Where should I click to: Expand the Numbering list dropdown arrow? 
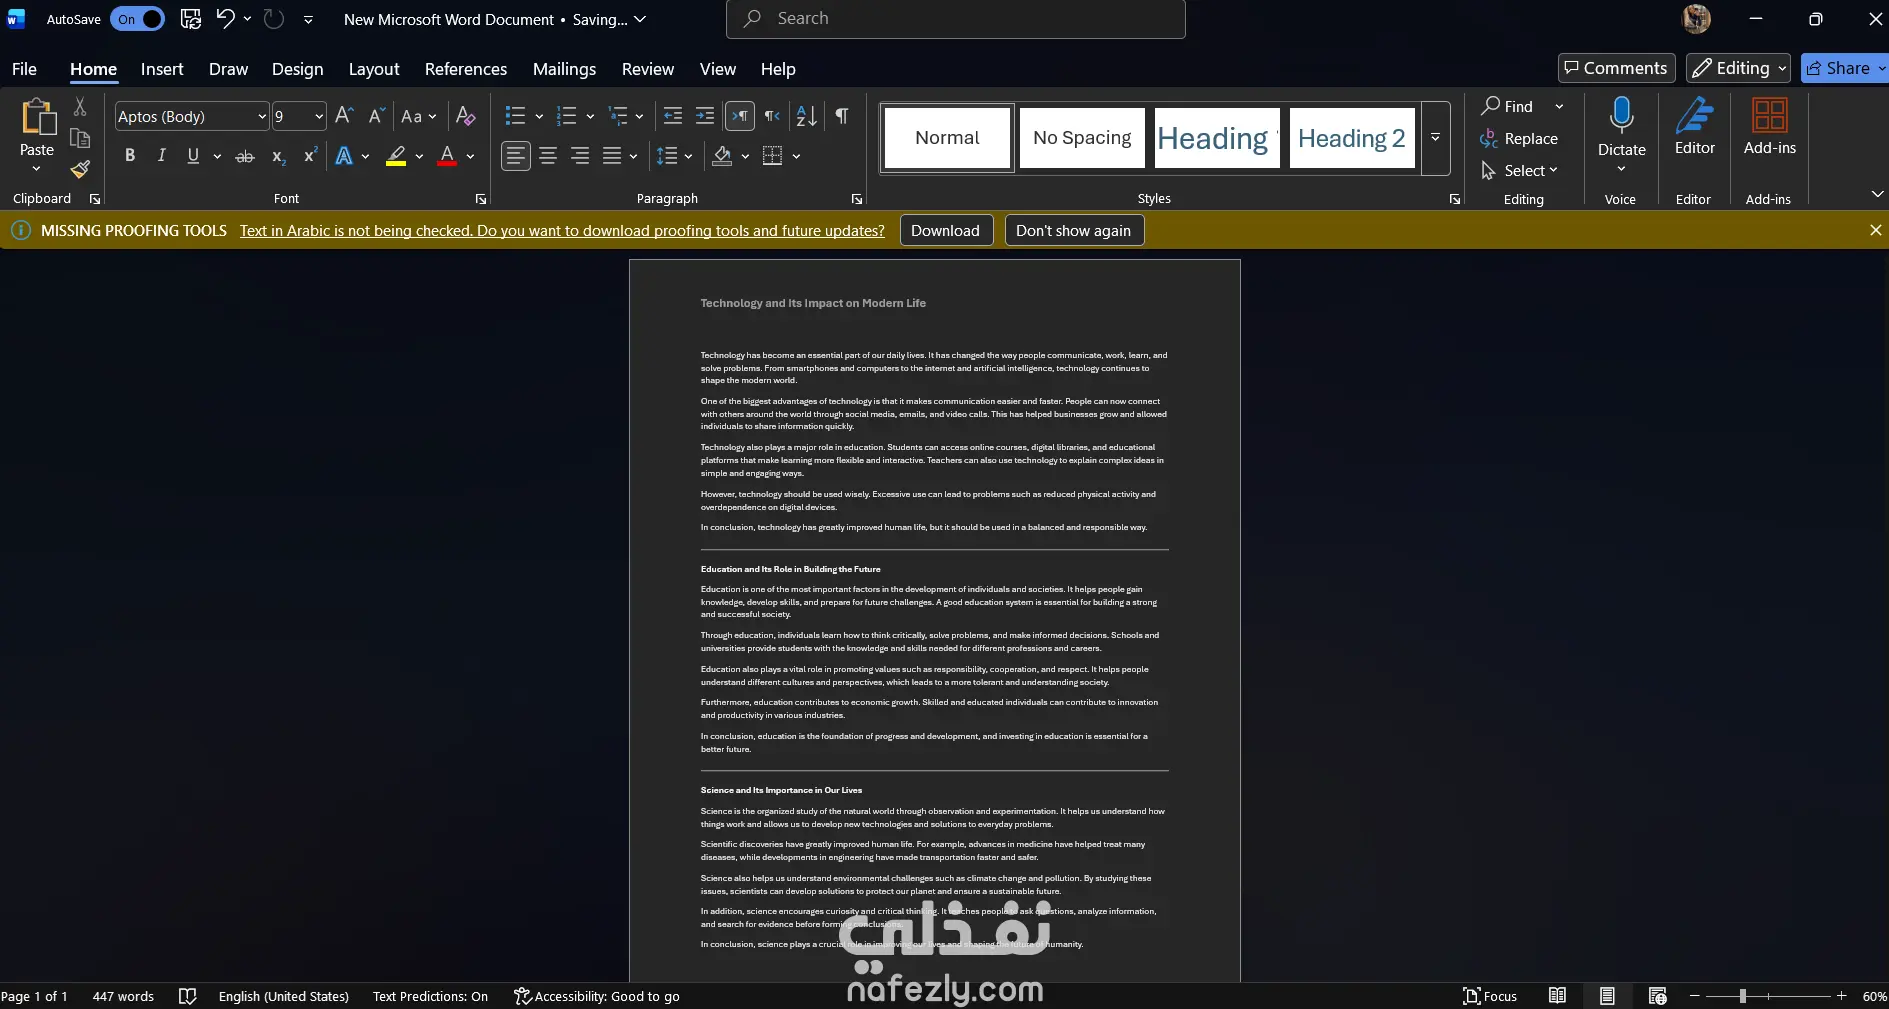pyautogui.click(x=590, y=117)
